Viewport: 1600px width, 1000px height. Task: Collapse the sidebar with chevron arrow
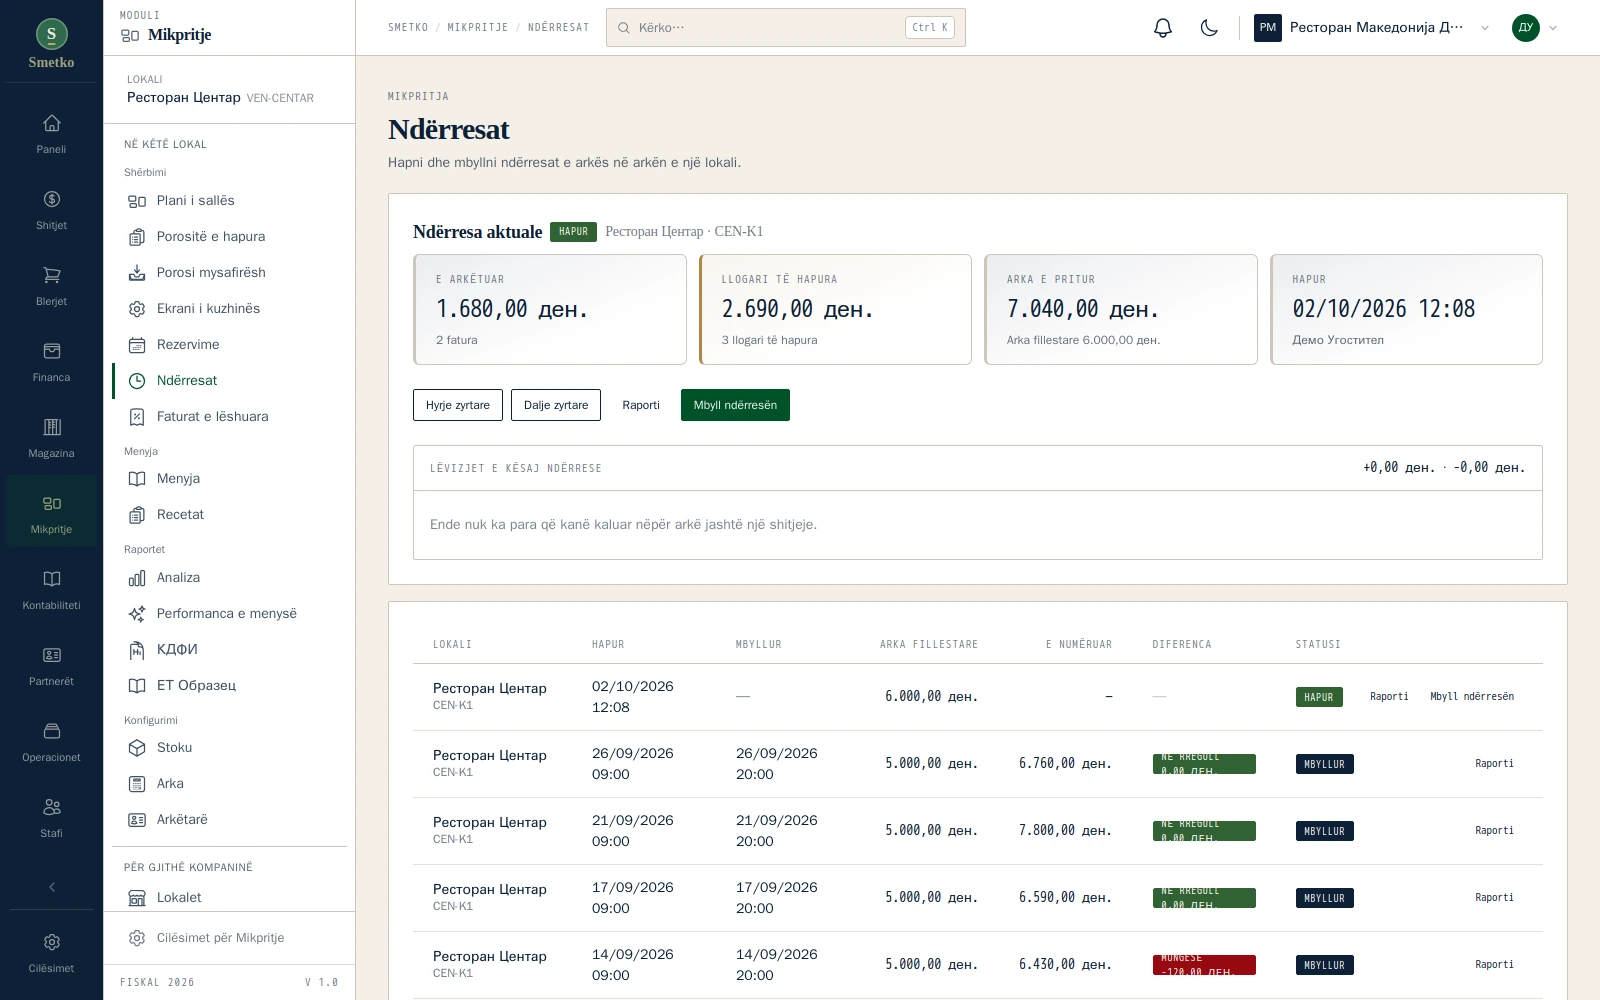pyautogui.click(x=52, y=887)
